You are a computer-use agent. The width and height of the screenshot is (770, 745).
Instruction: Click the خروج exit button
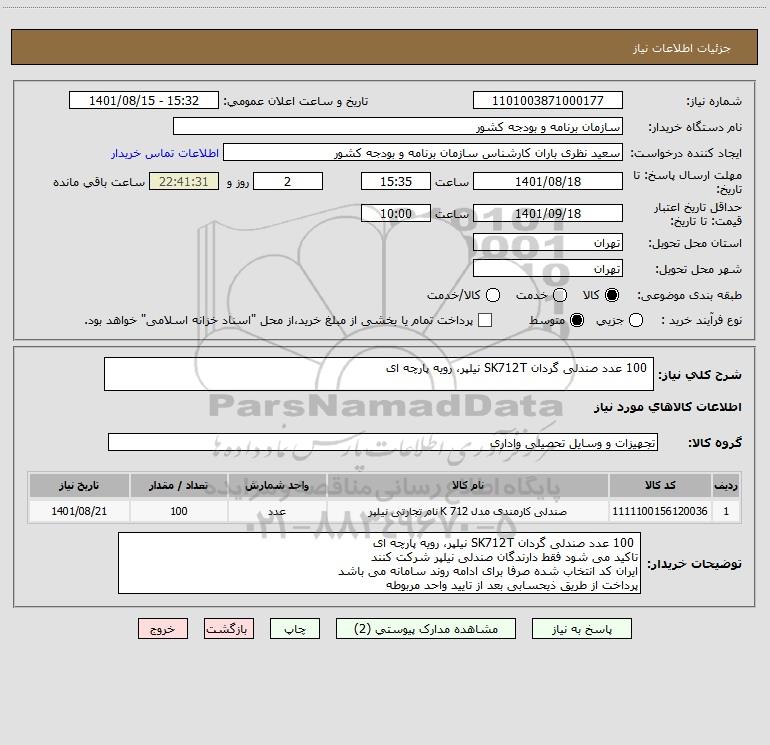click(x=163, y=629)
